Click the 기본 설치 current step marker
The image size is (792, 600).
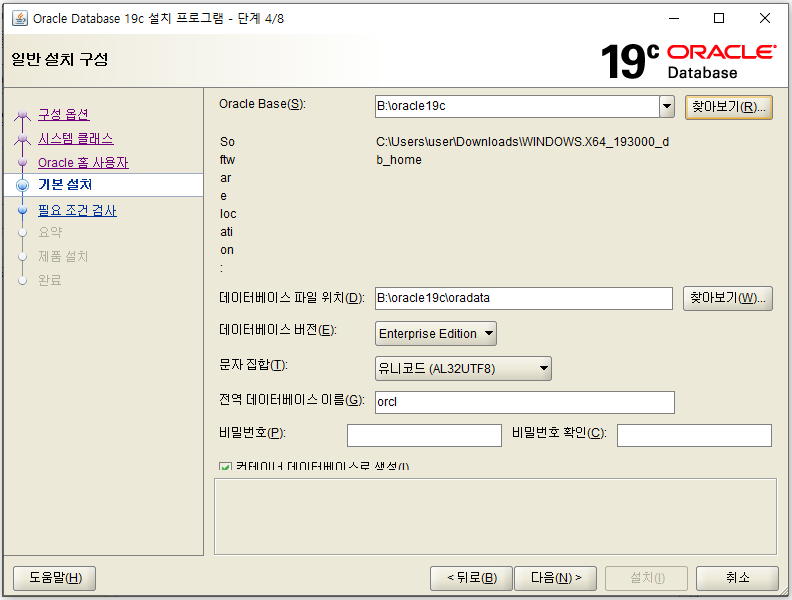(x=22, y=185)
